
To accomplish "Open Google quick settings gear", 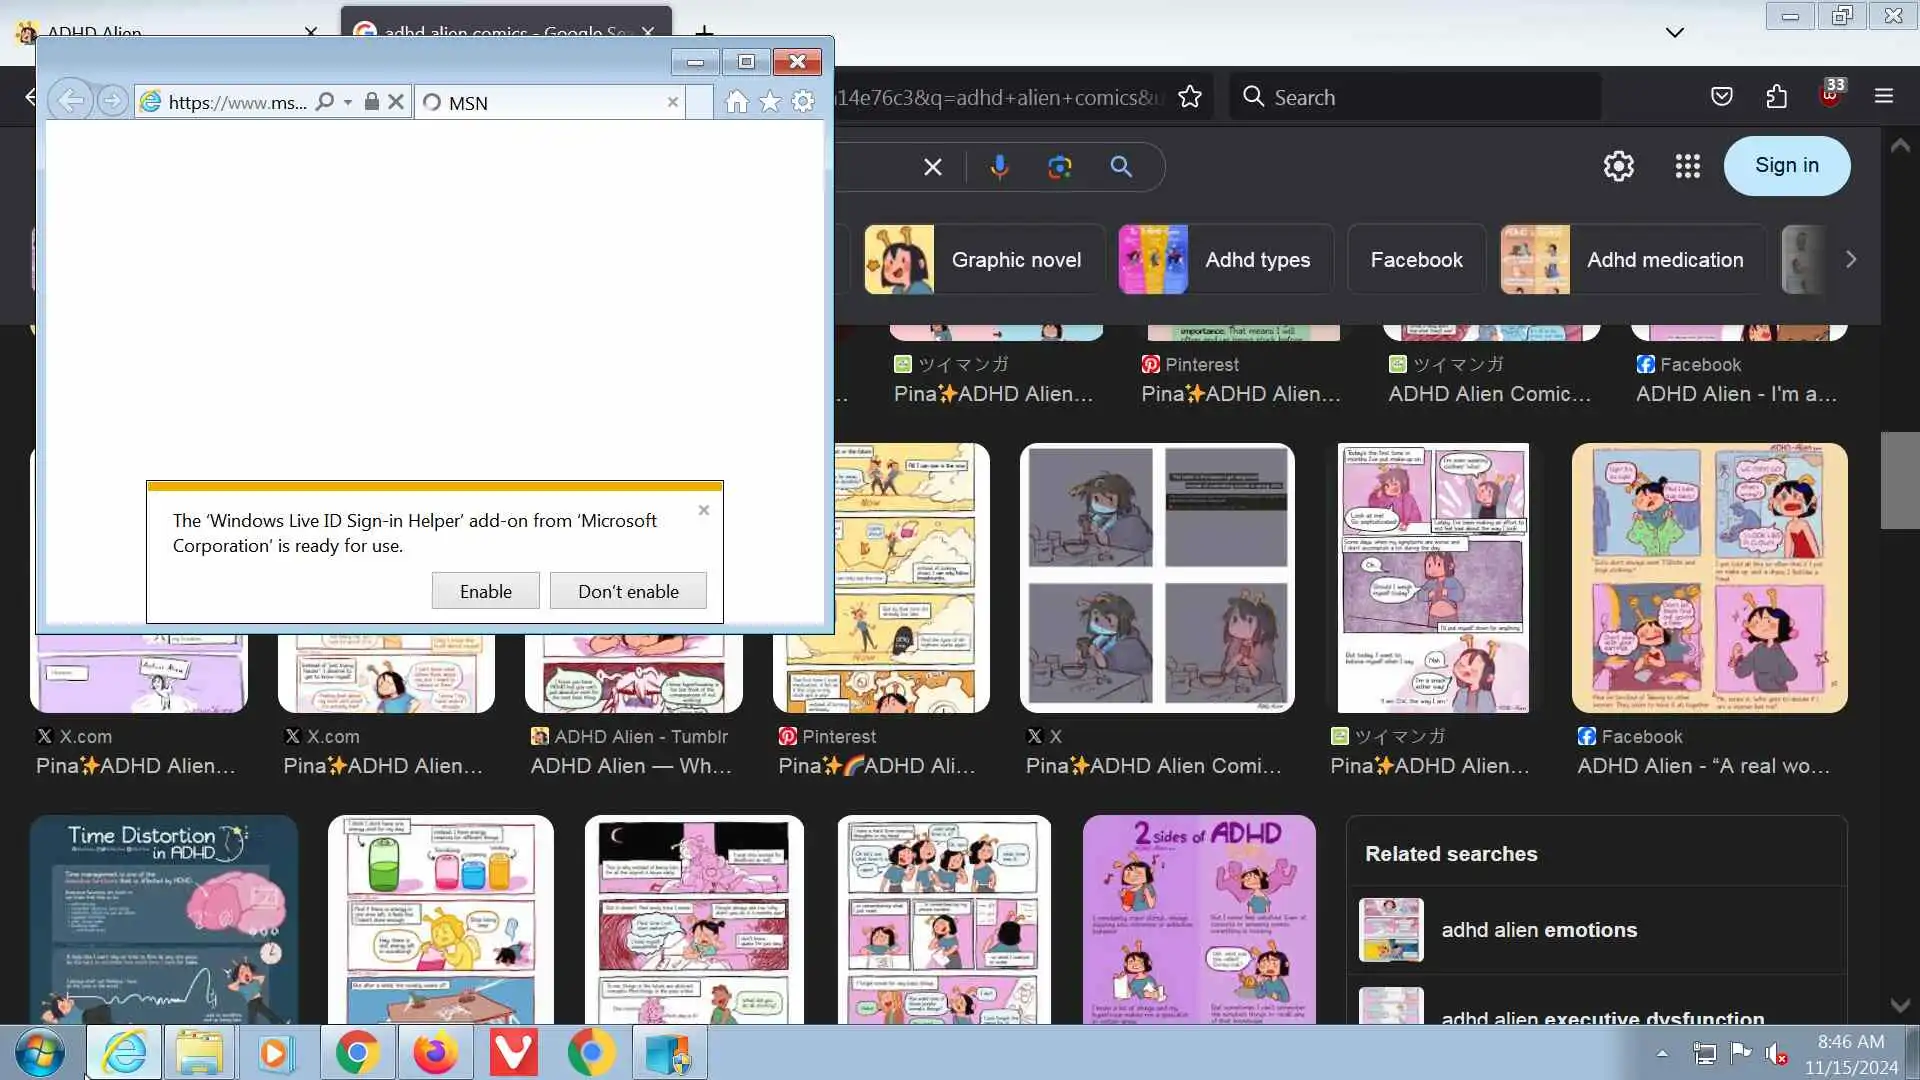I will pos(1619,166).
